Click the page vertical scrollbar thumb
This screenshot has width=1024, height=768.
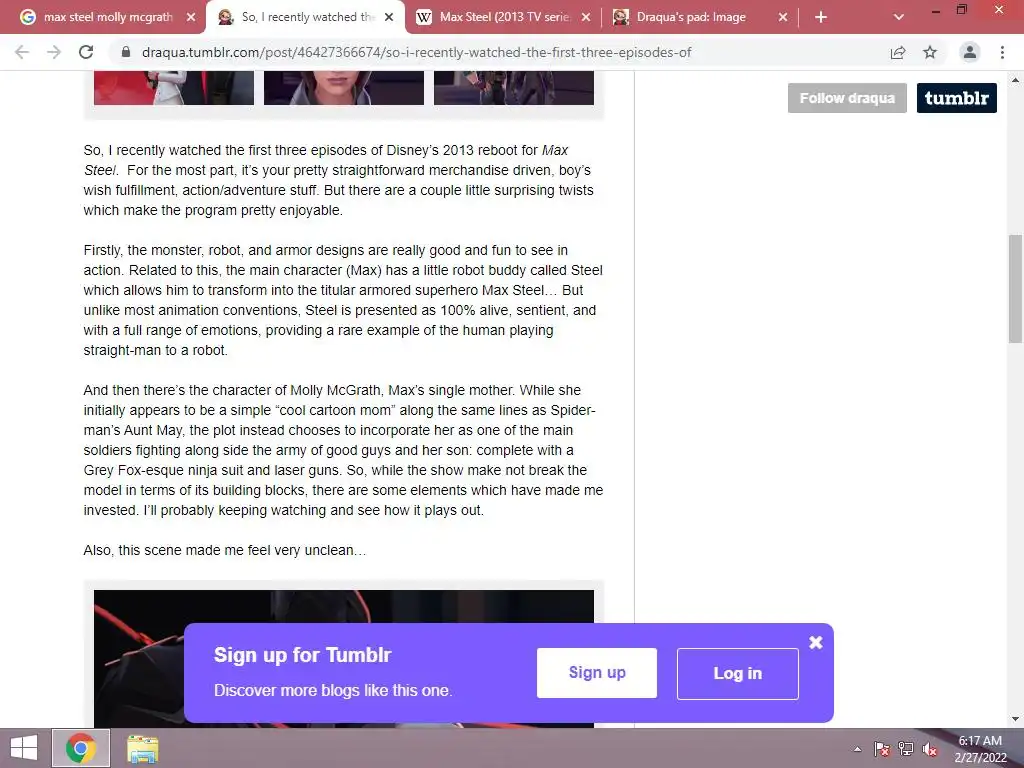(x=1016, y=289)
